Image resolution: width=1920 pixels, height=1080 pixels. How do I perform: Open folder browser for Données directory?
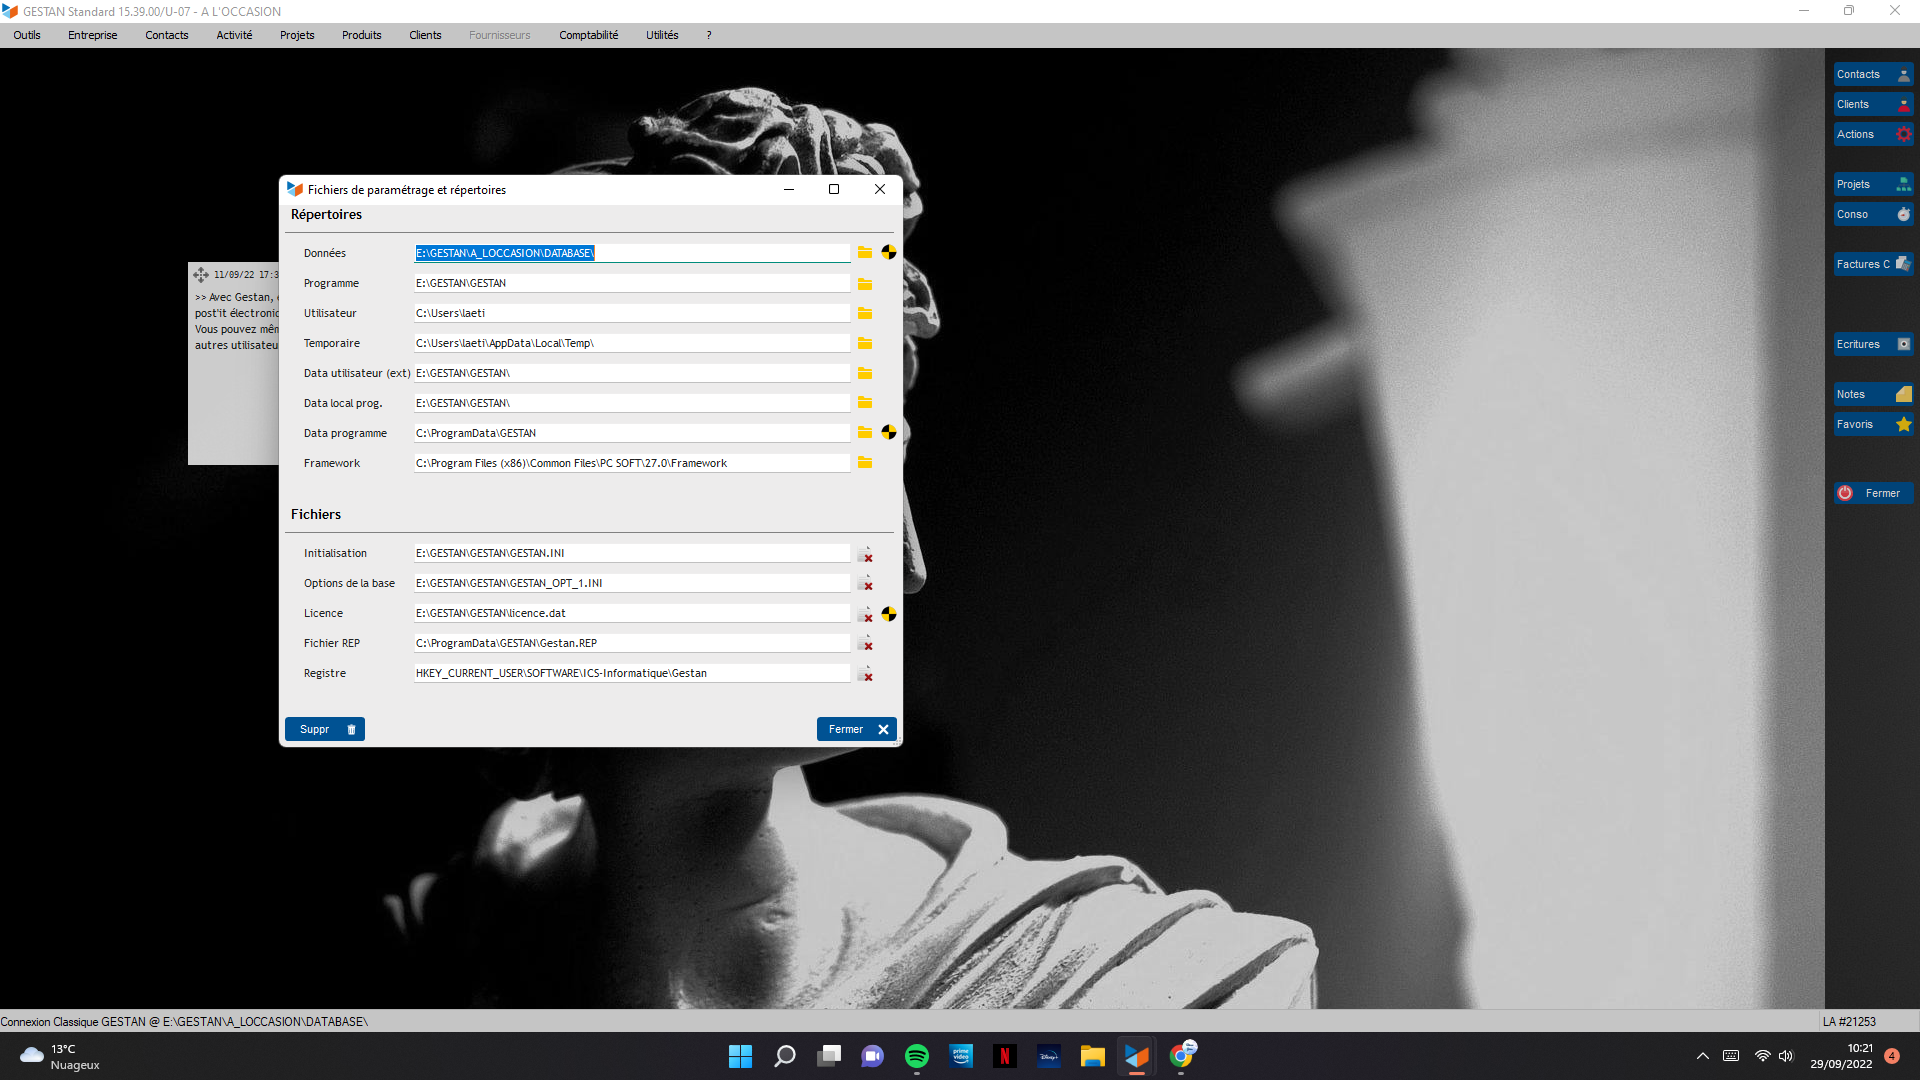(x=865, y=253)
